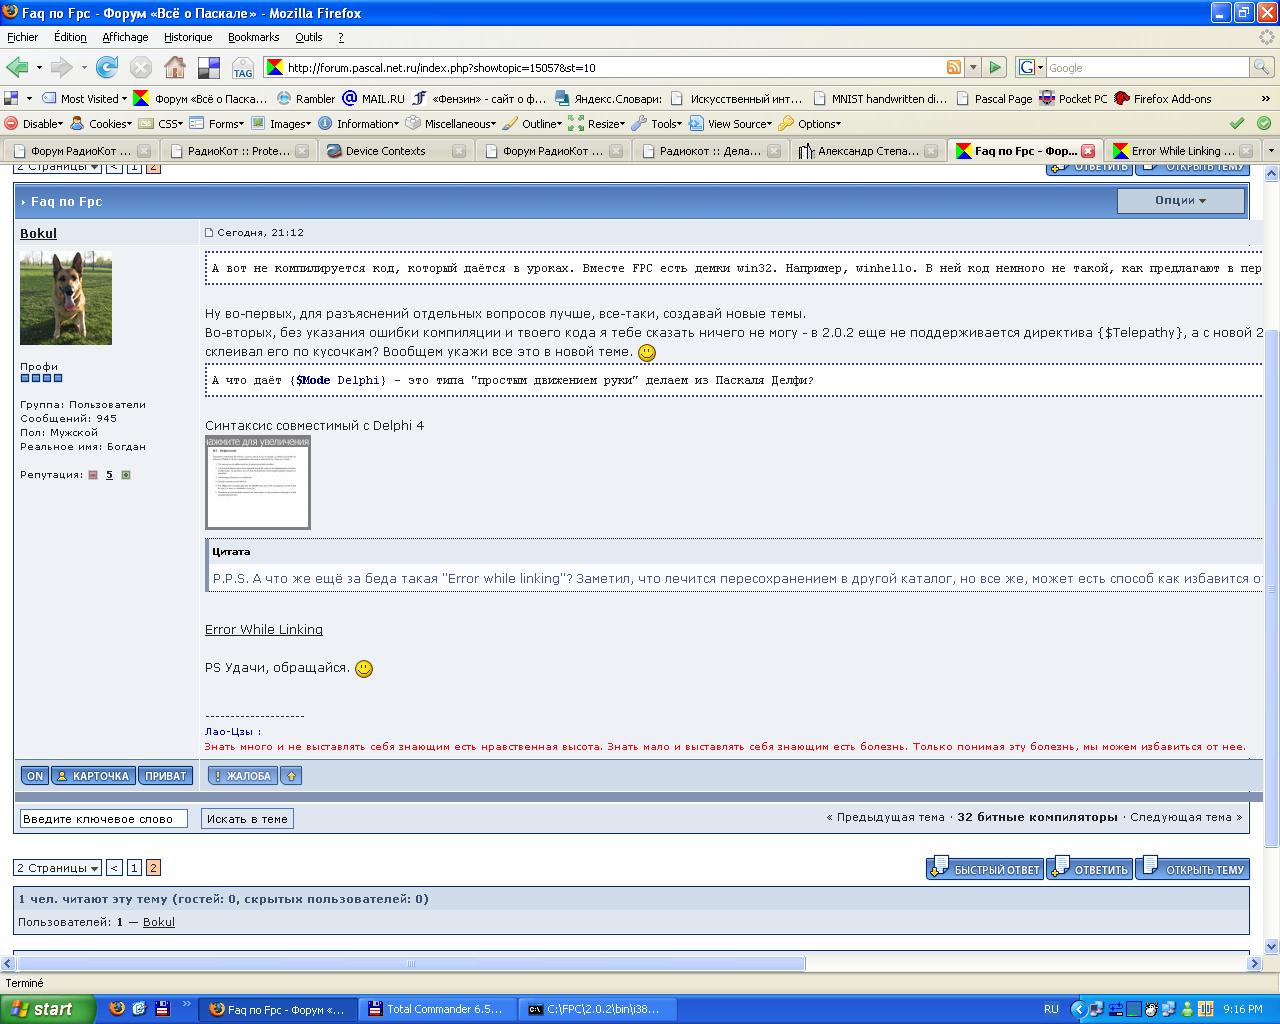1280x1024 pixels.
Task: Click the positive reputation plus icon
Action: (126, 475)
